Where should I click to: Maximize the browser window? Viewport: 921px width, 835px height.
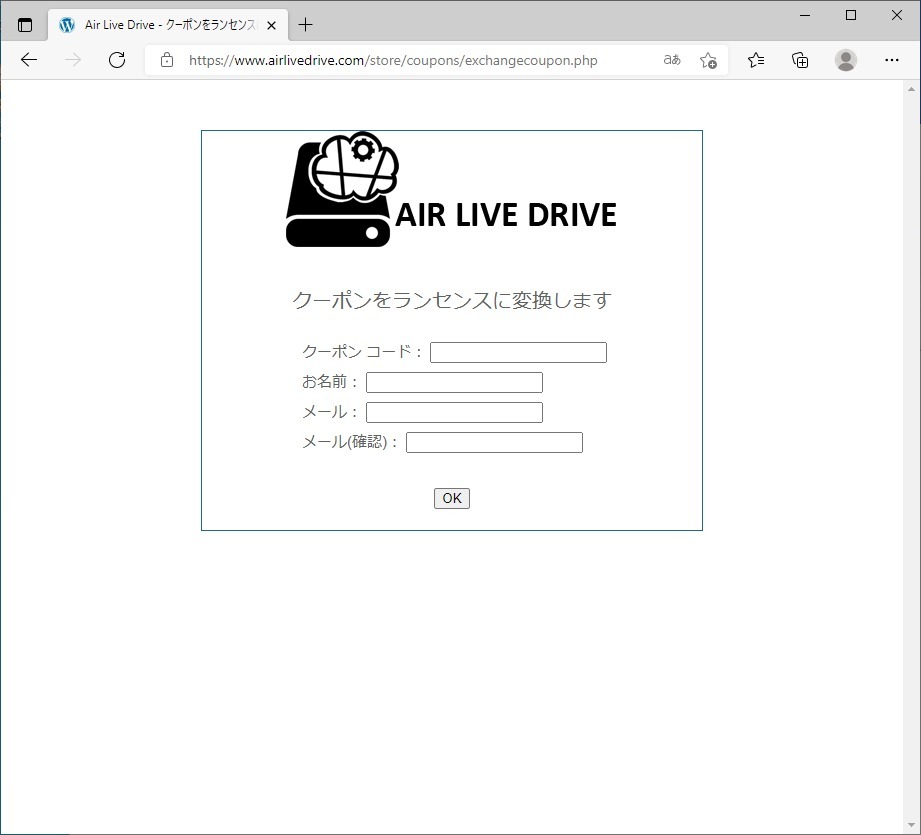[851, 16]
